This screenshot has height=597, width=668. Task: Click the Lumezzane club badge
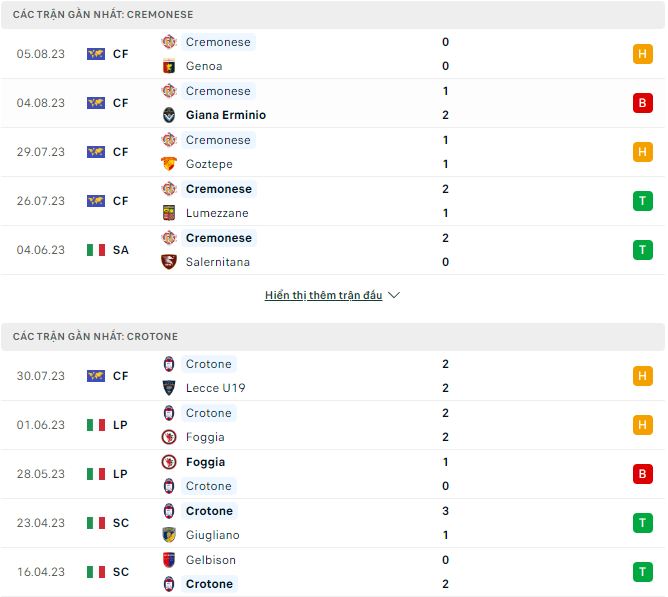[x=169, y=213]
